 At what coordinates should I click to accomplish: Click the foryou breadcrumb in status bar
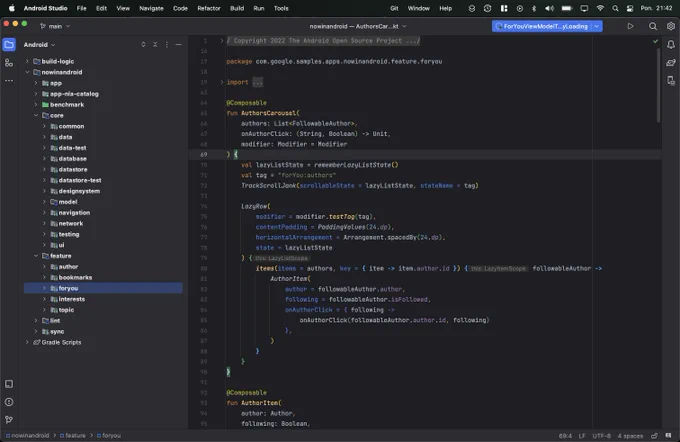[108, 435]
